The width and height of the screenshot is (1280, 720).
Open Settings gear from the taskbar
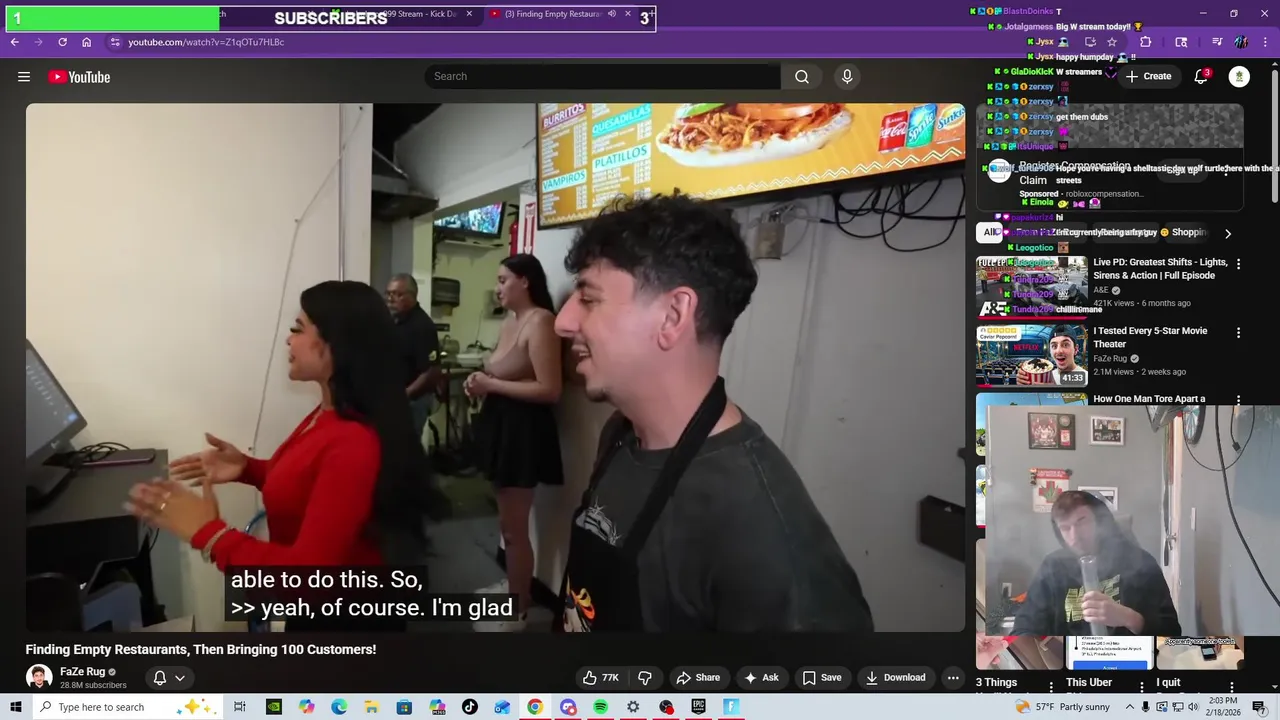pos(633,707)
